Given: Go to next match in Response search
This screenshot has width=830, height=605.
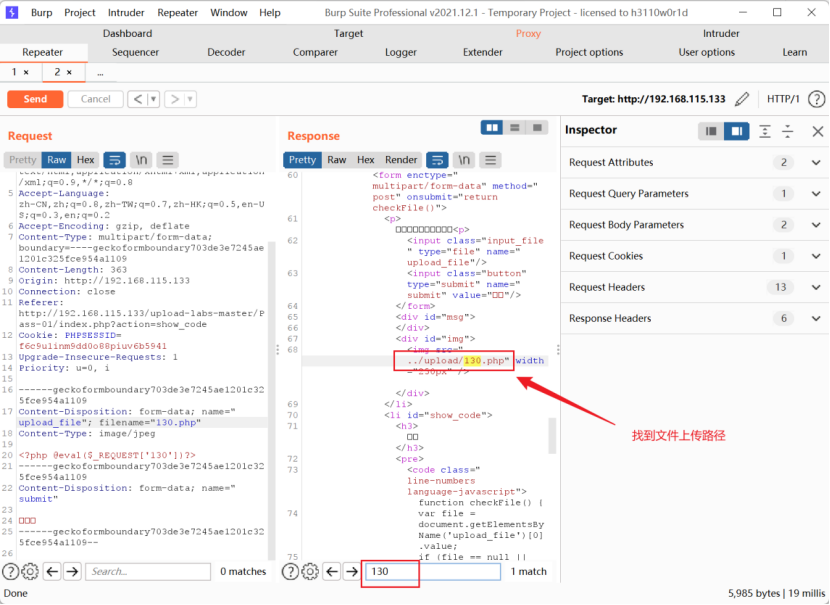Looking at the screenshot, I should [351, 572].
